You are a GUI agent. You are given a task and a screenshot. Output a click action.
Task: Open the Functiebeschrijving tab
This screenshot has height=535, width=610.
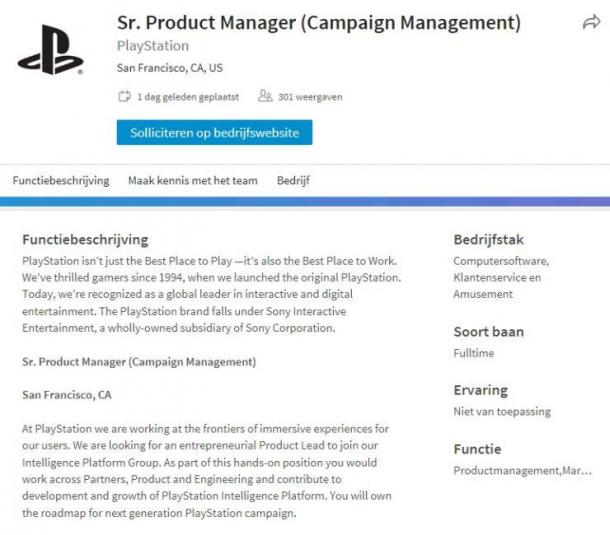(x=61, y=181)
